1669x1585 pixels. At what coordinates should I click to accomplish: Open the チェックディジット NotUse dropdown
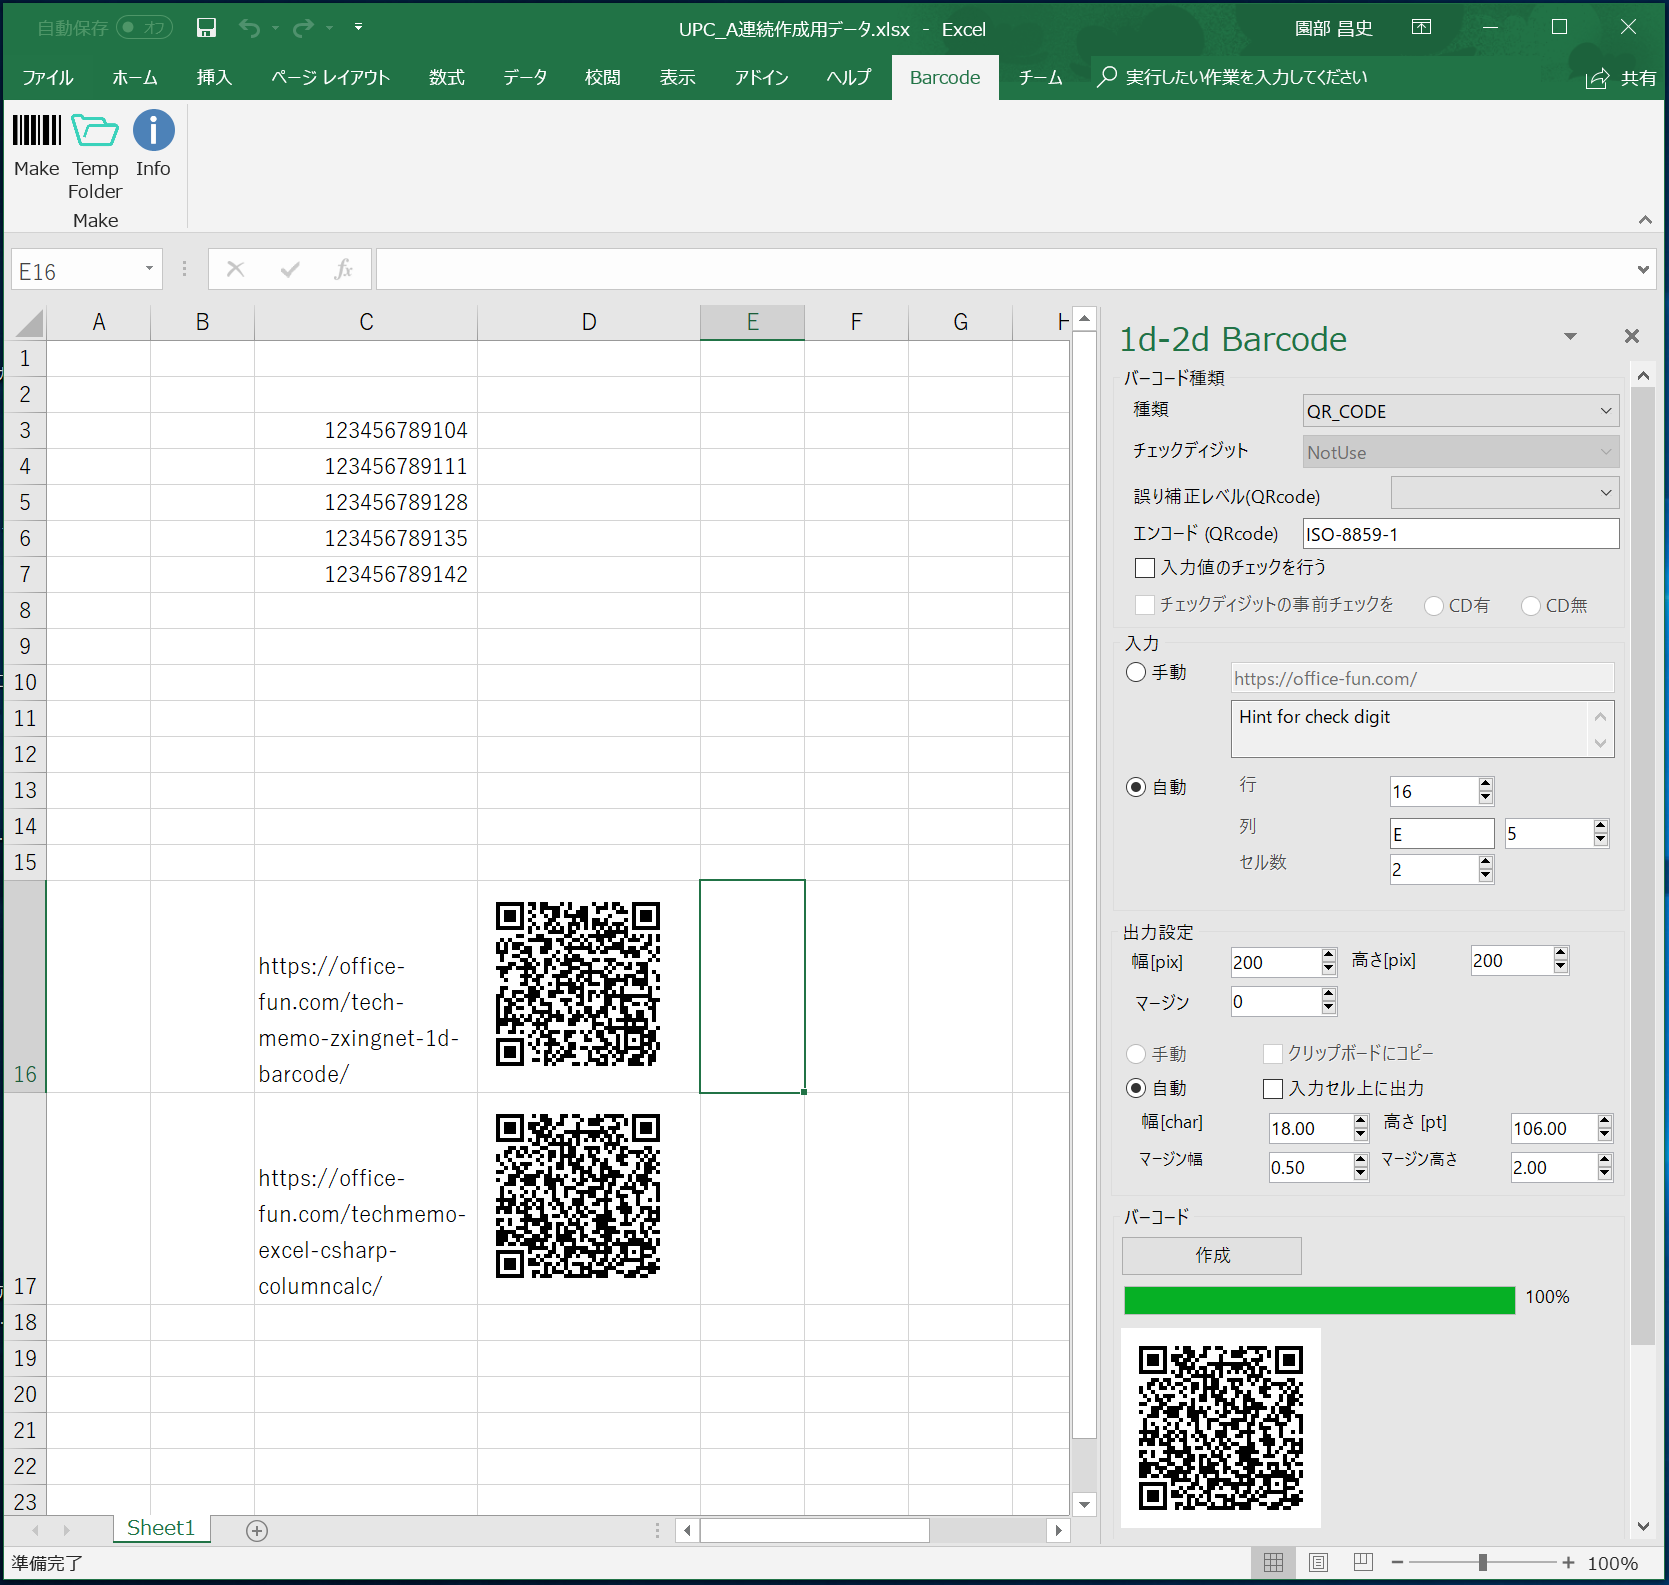[1461, 452]
